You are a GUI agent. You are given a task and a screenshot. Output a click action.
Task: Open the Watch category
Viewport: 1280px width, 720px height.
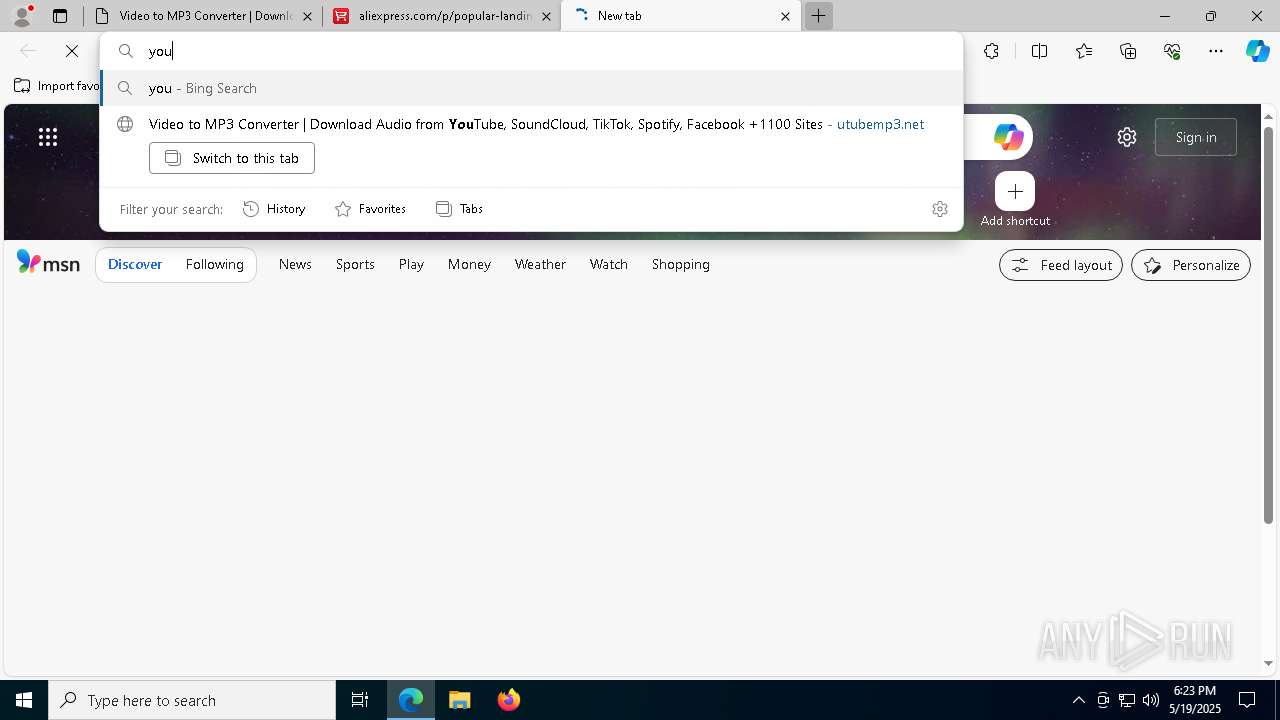click(x=608, y=265)
